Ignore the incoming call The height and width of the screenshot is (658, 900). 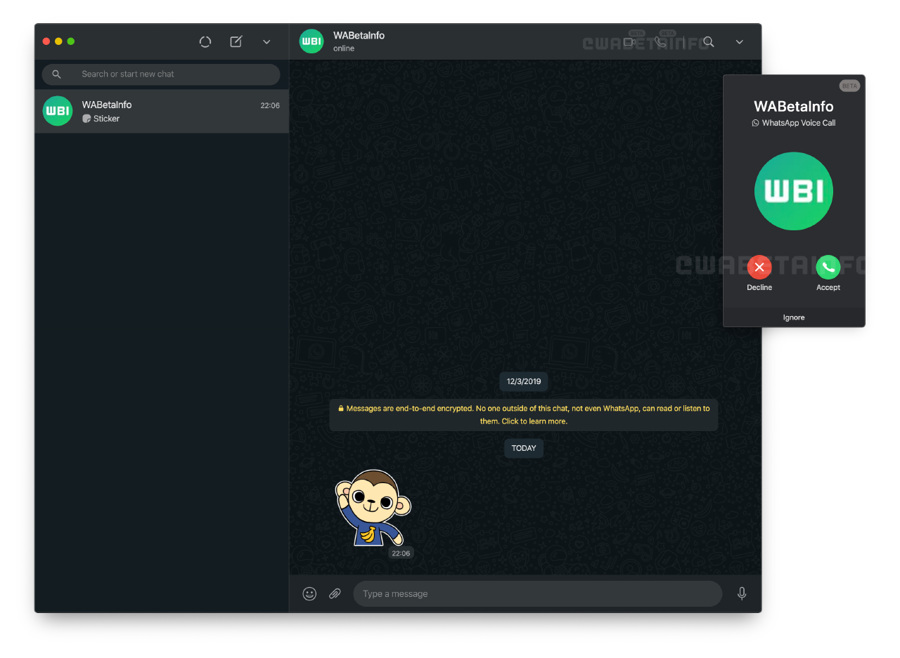point(794,318)
